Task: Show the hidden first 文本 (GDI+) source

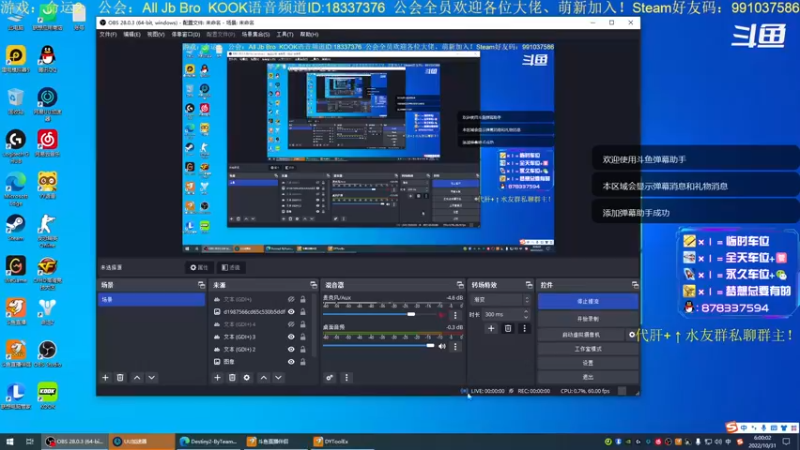Action: [291, 299]
